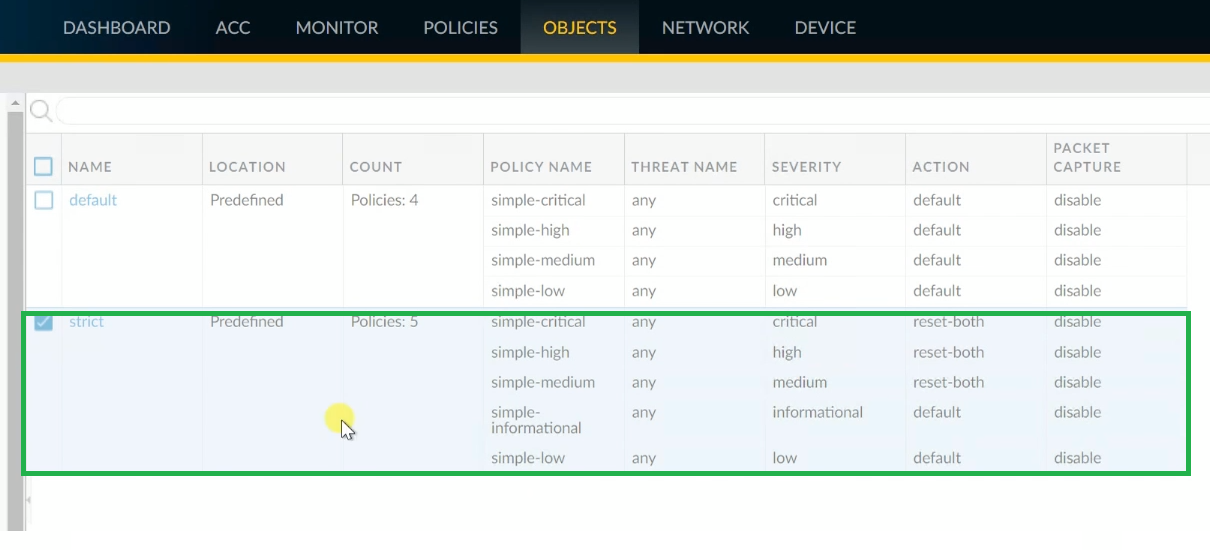Click 'simple-critical' in default profile
This screenshot has height=550, width=1210.
coord(538,200)
